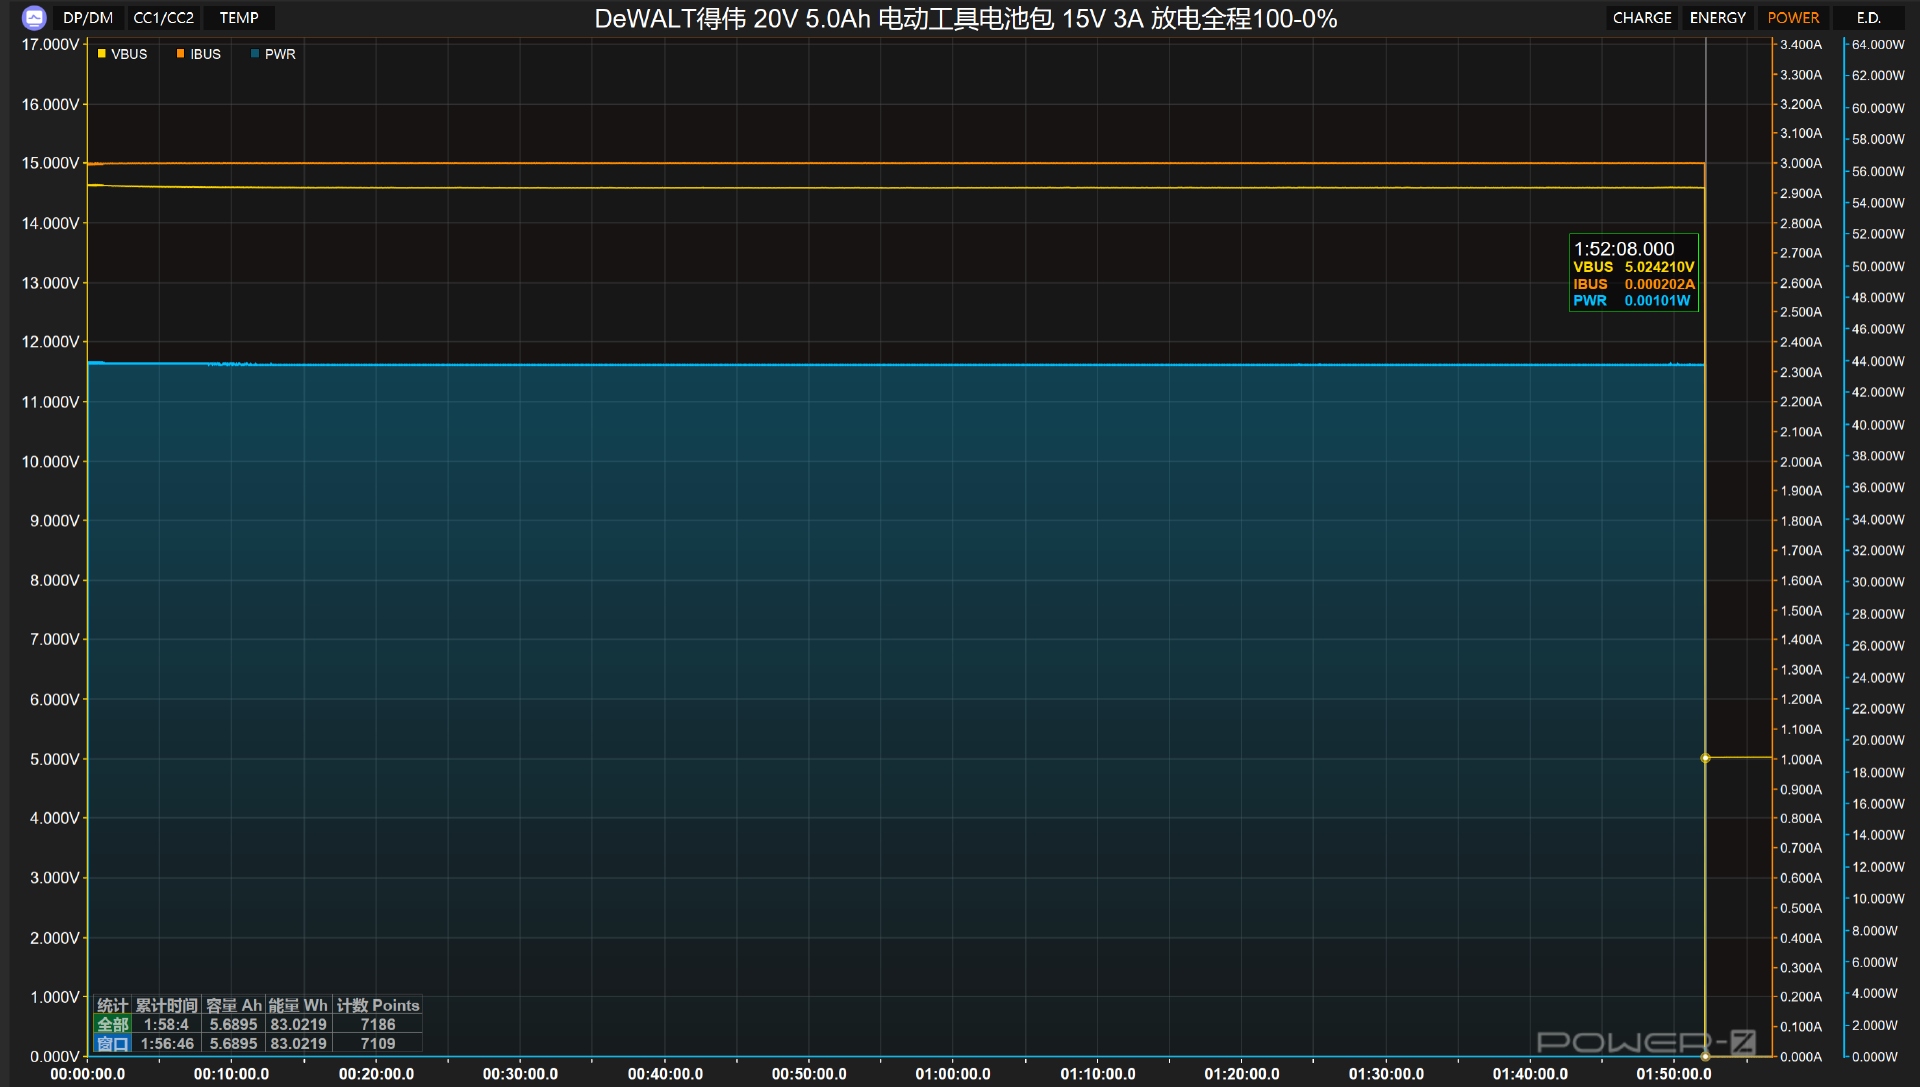Click the 能量 Wh column header
The image size is (1920, 1087).
coord(298,1006)
